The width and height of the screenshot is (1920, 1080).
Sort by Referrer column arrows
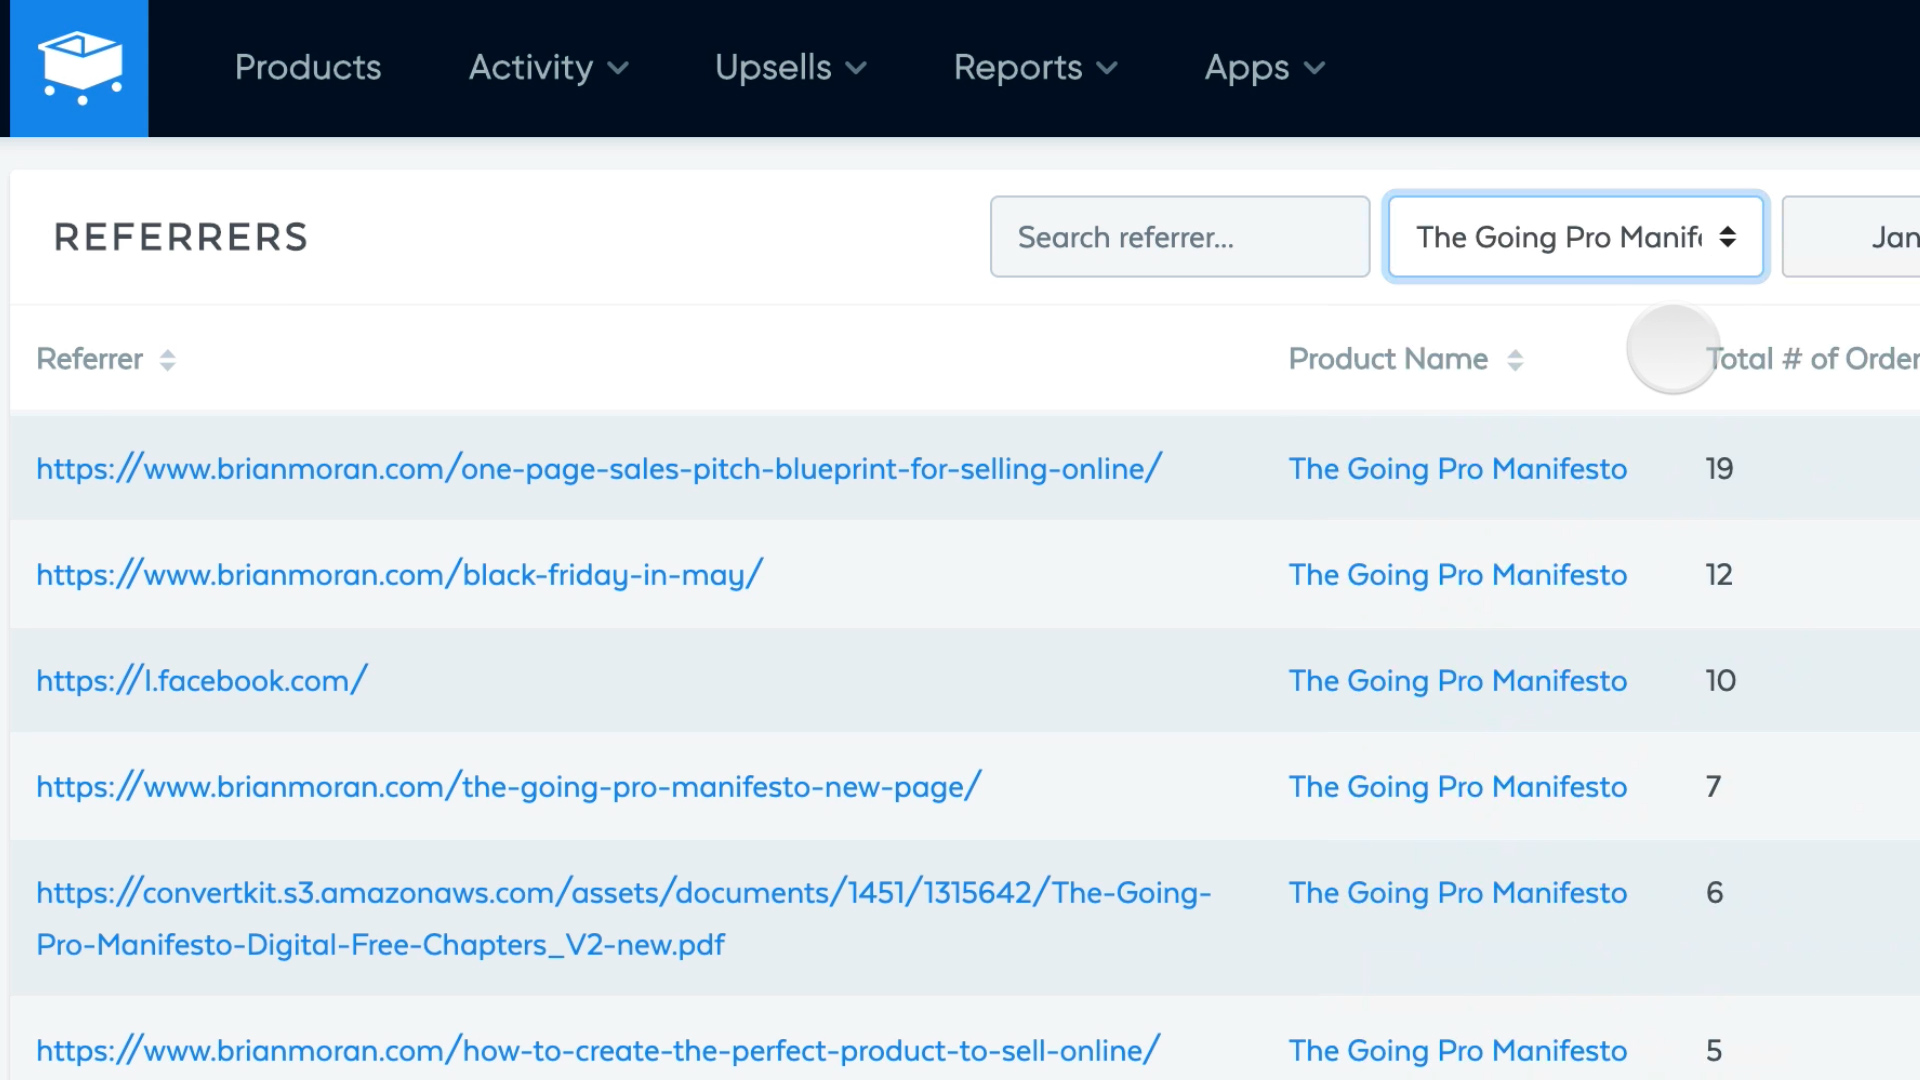click(x=168, y=360)
